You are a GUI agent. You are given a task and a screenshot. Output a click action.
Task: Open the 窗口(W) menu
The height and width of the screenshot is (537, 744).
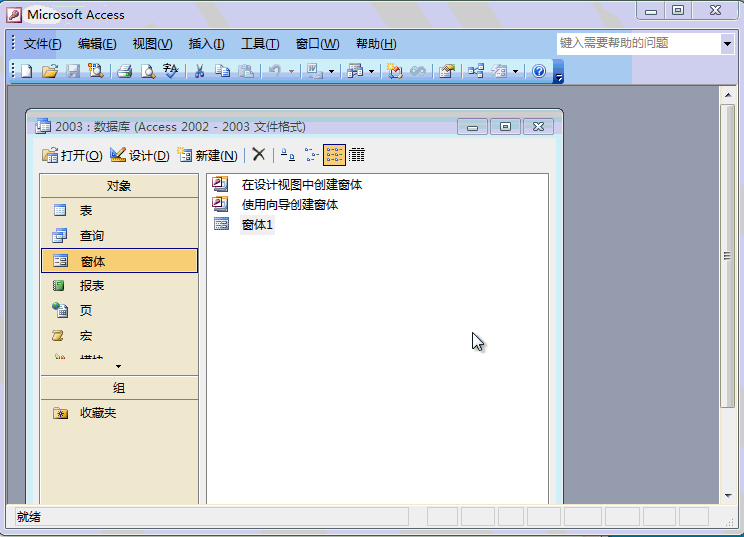(317, 44)
